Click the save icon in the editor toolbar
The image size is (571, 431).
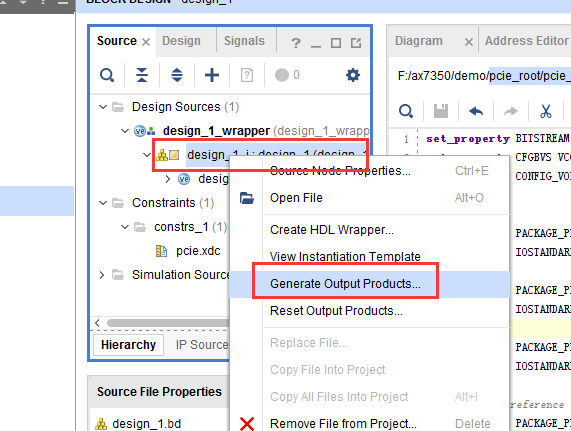click(441, 111)
